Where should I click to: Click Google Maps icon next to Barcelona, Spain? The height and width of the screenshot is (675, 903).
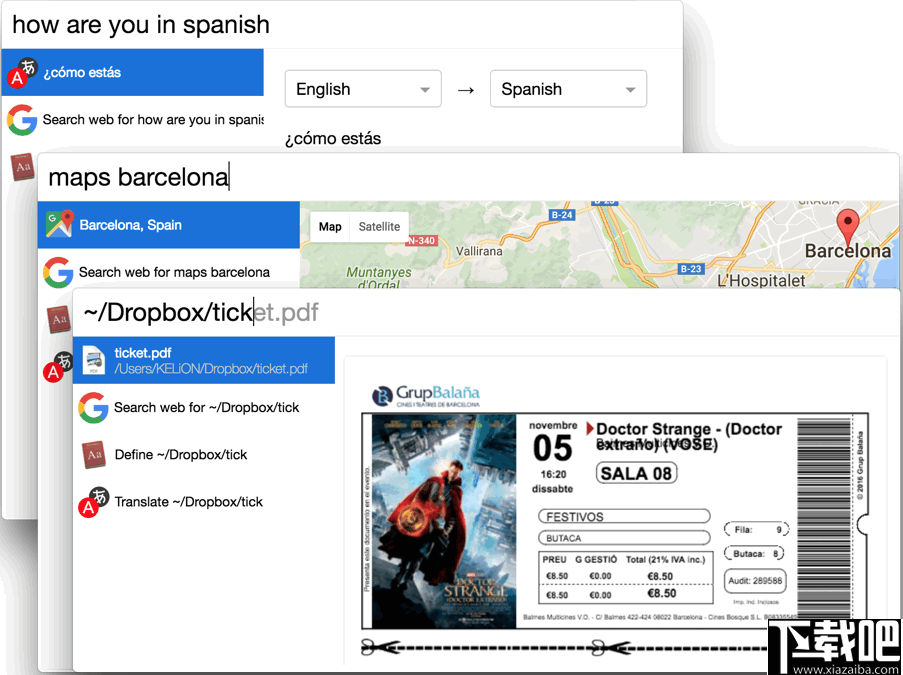click(60, 225)
